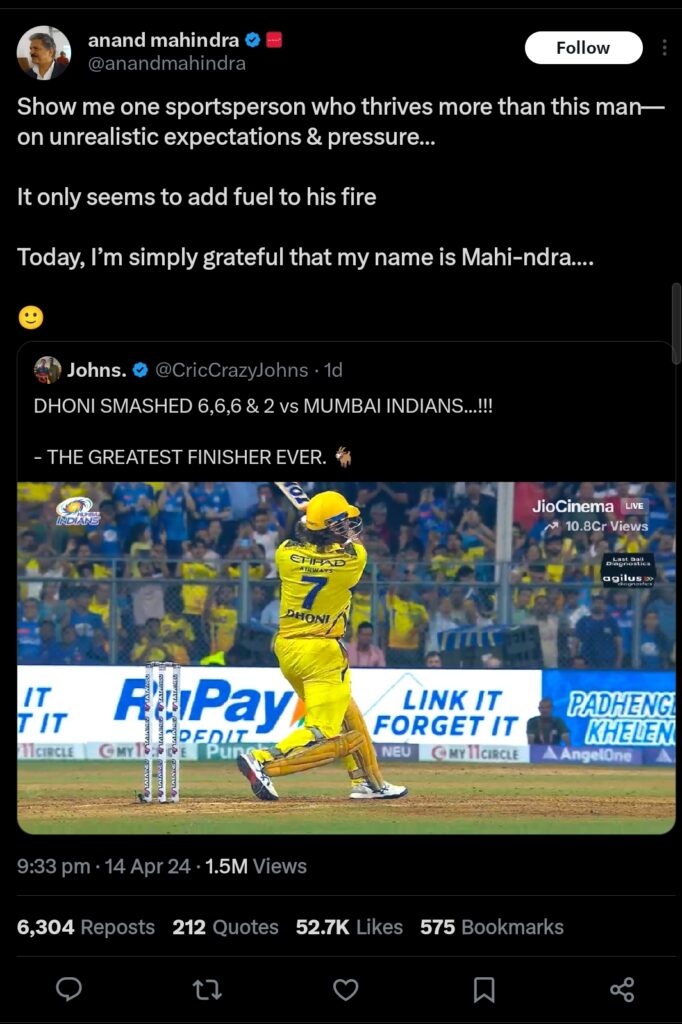Screen dimensions: 682x1024
Task: View the 52.7K Likes list
Action: (x=349, y=927)
